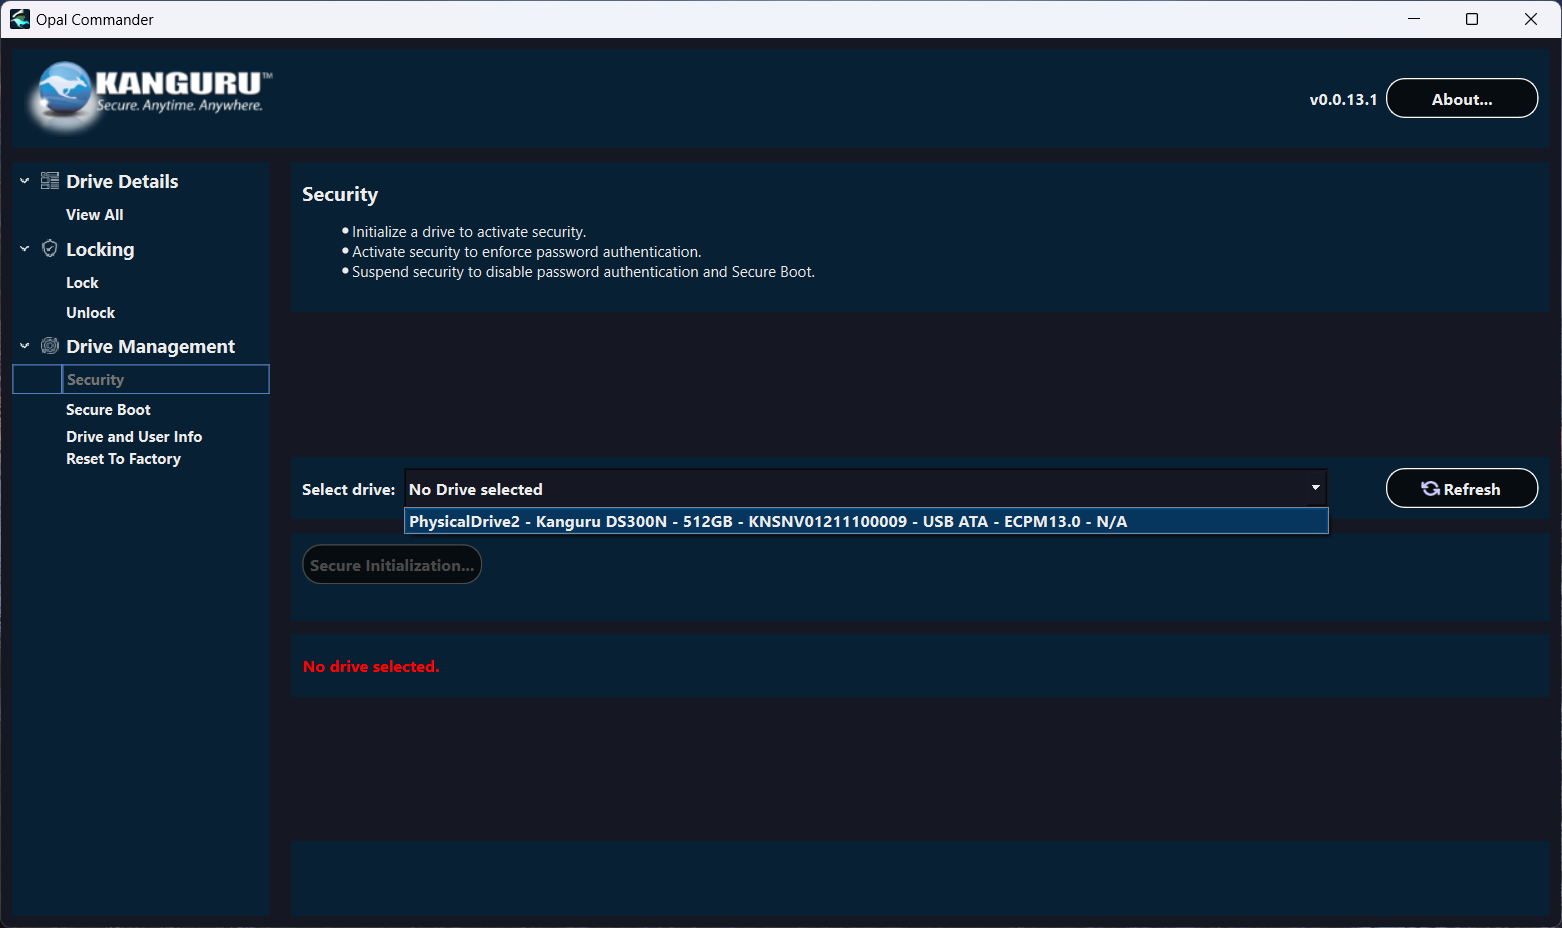
Task: Click 'Activate security to enforce password' text
Action: pyautogui.click(x=527, y=252)
